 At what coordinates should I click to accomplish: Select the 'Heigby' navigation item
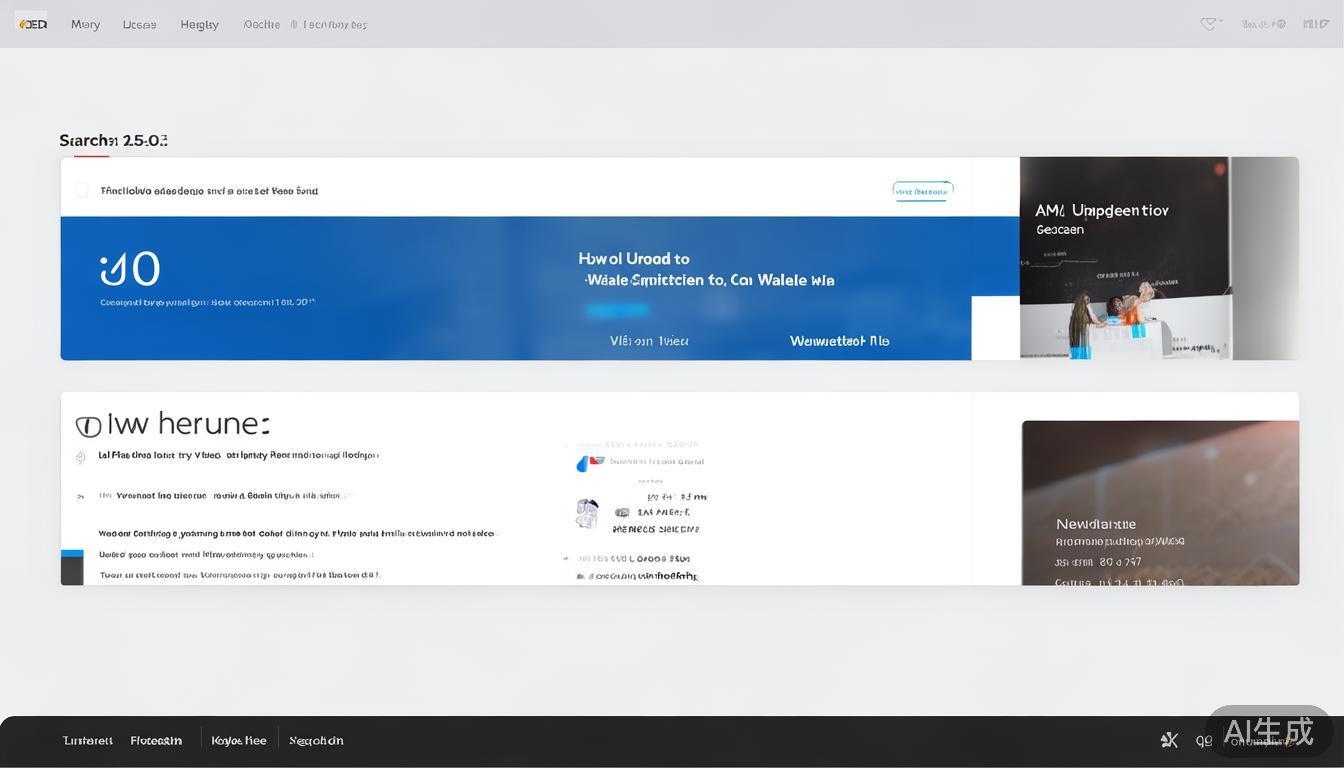tap(199, 24)
